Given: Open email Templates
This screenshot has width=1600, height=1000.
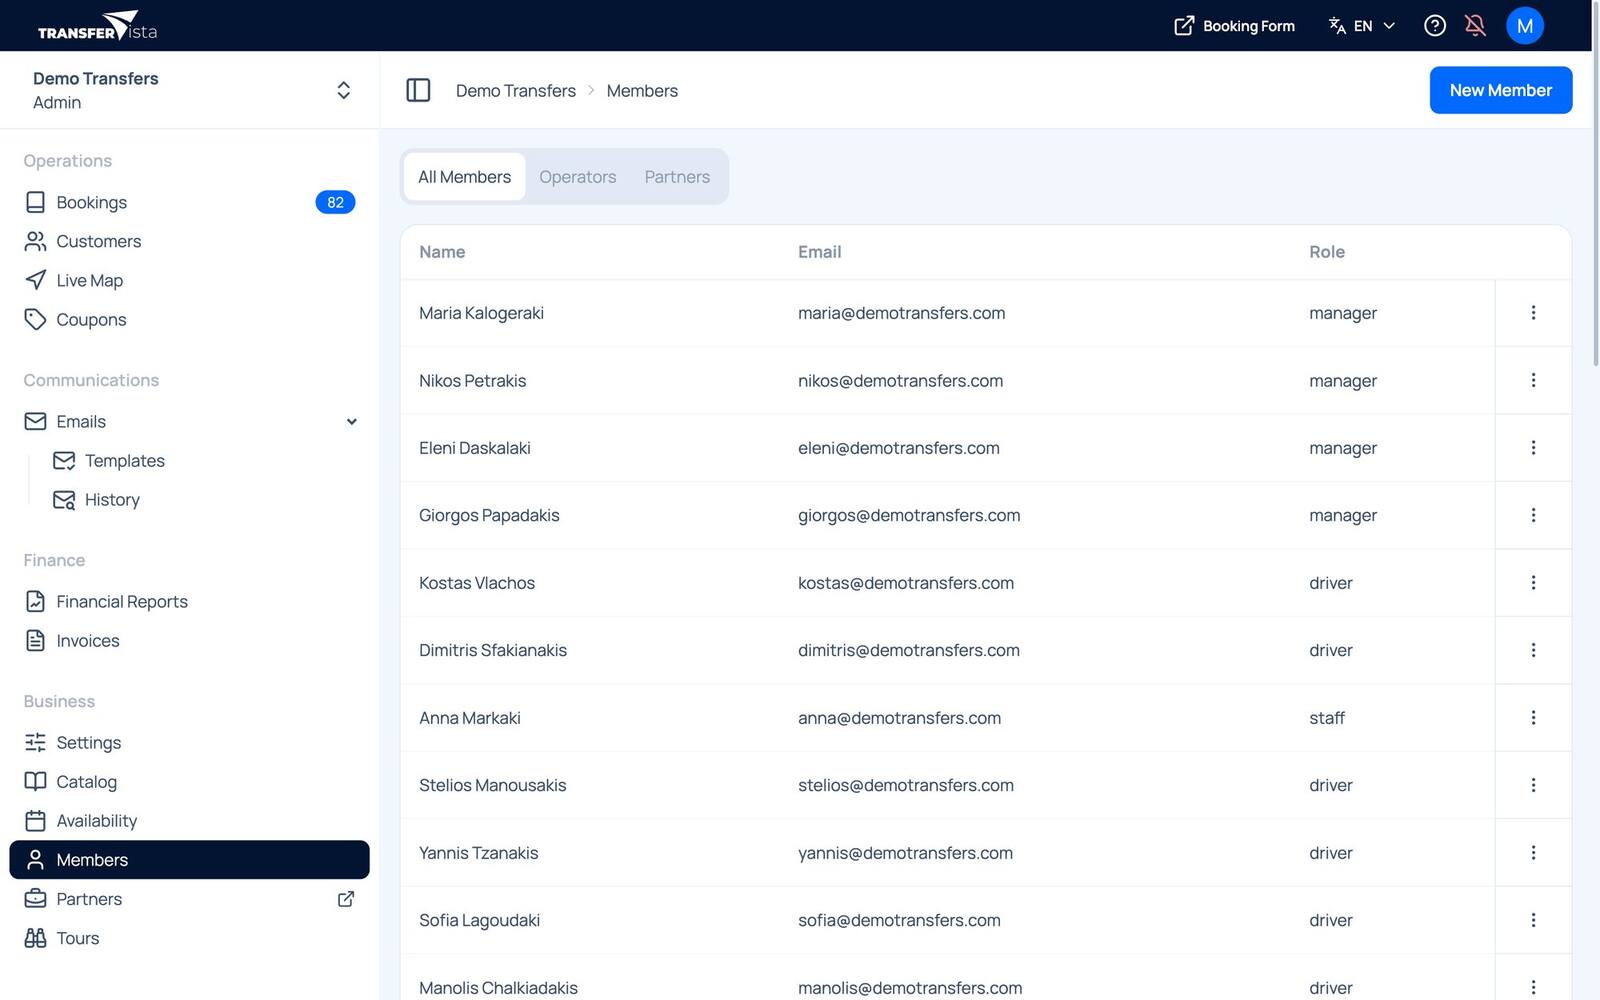Looking at the screenshot, I should [x=203, y=460].
